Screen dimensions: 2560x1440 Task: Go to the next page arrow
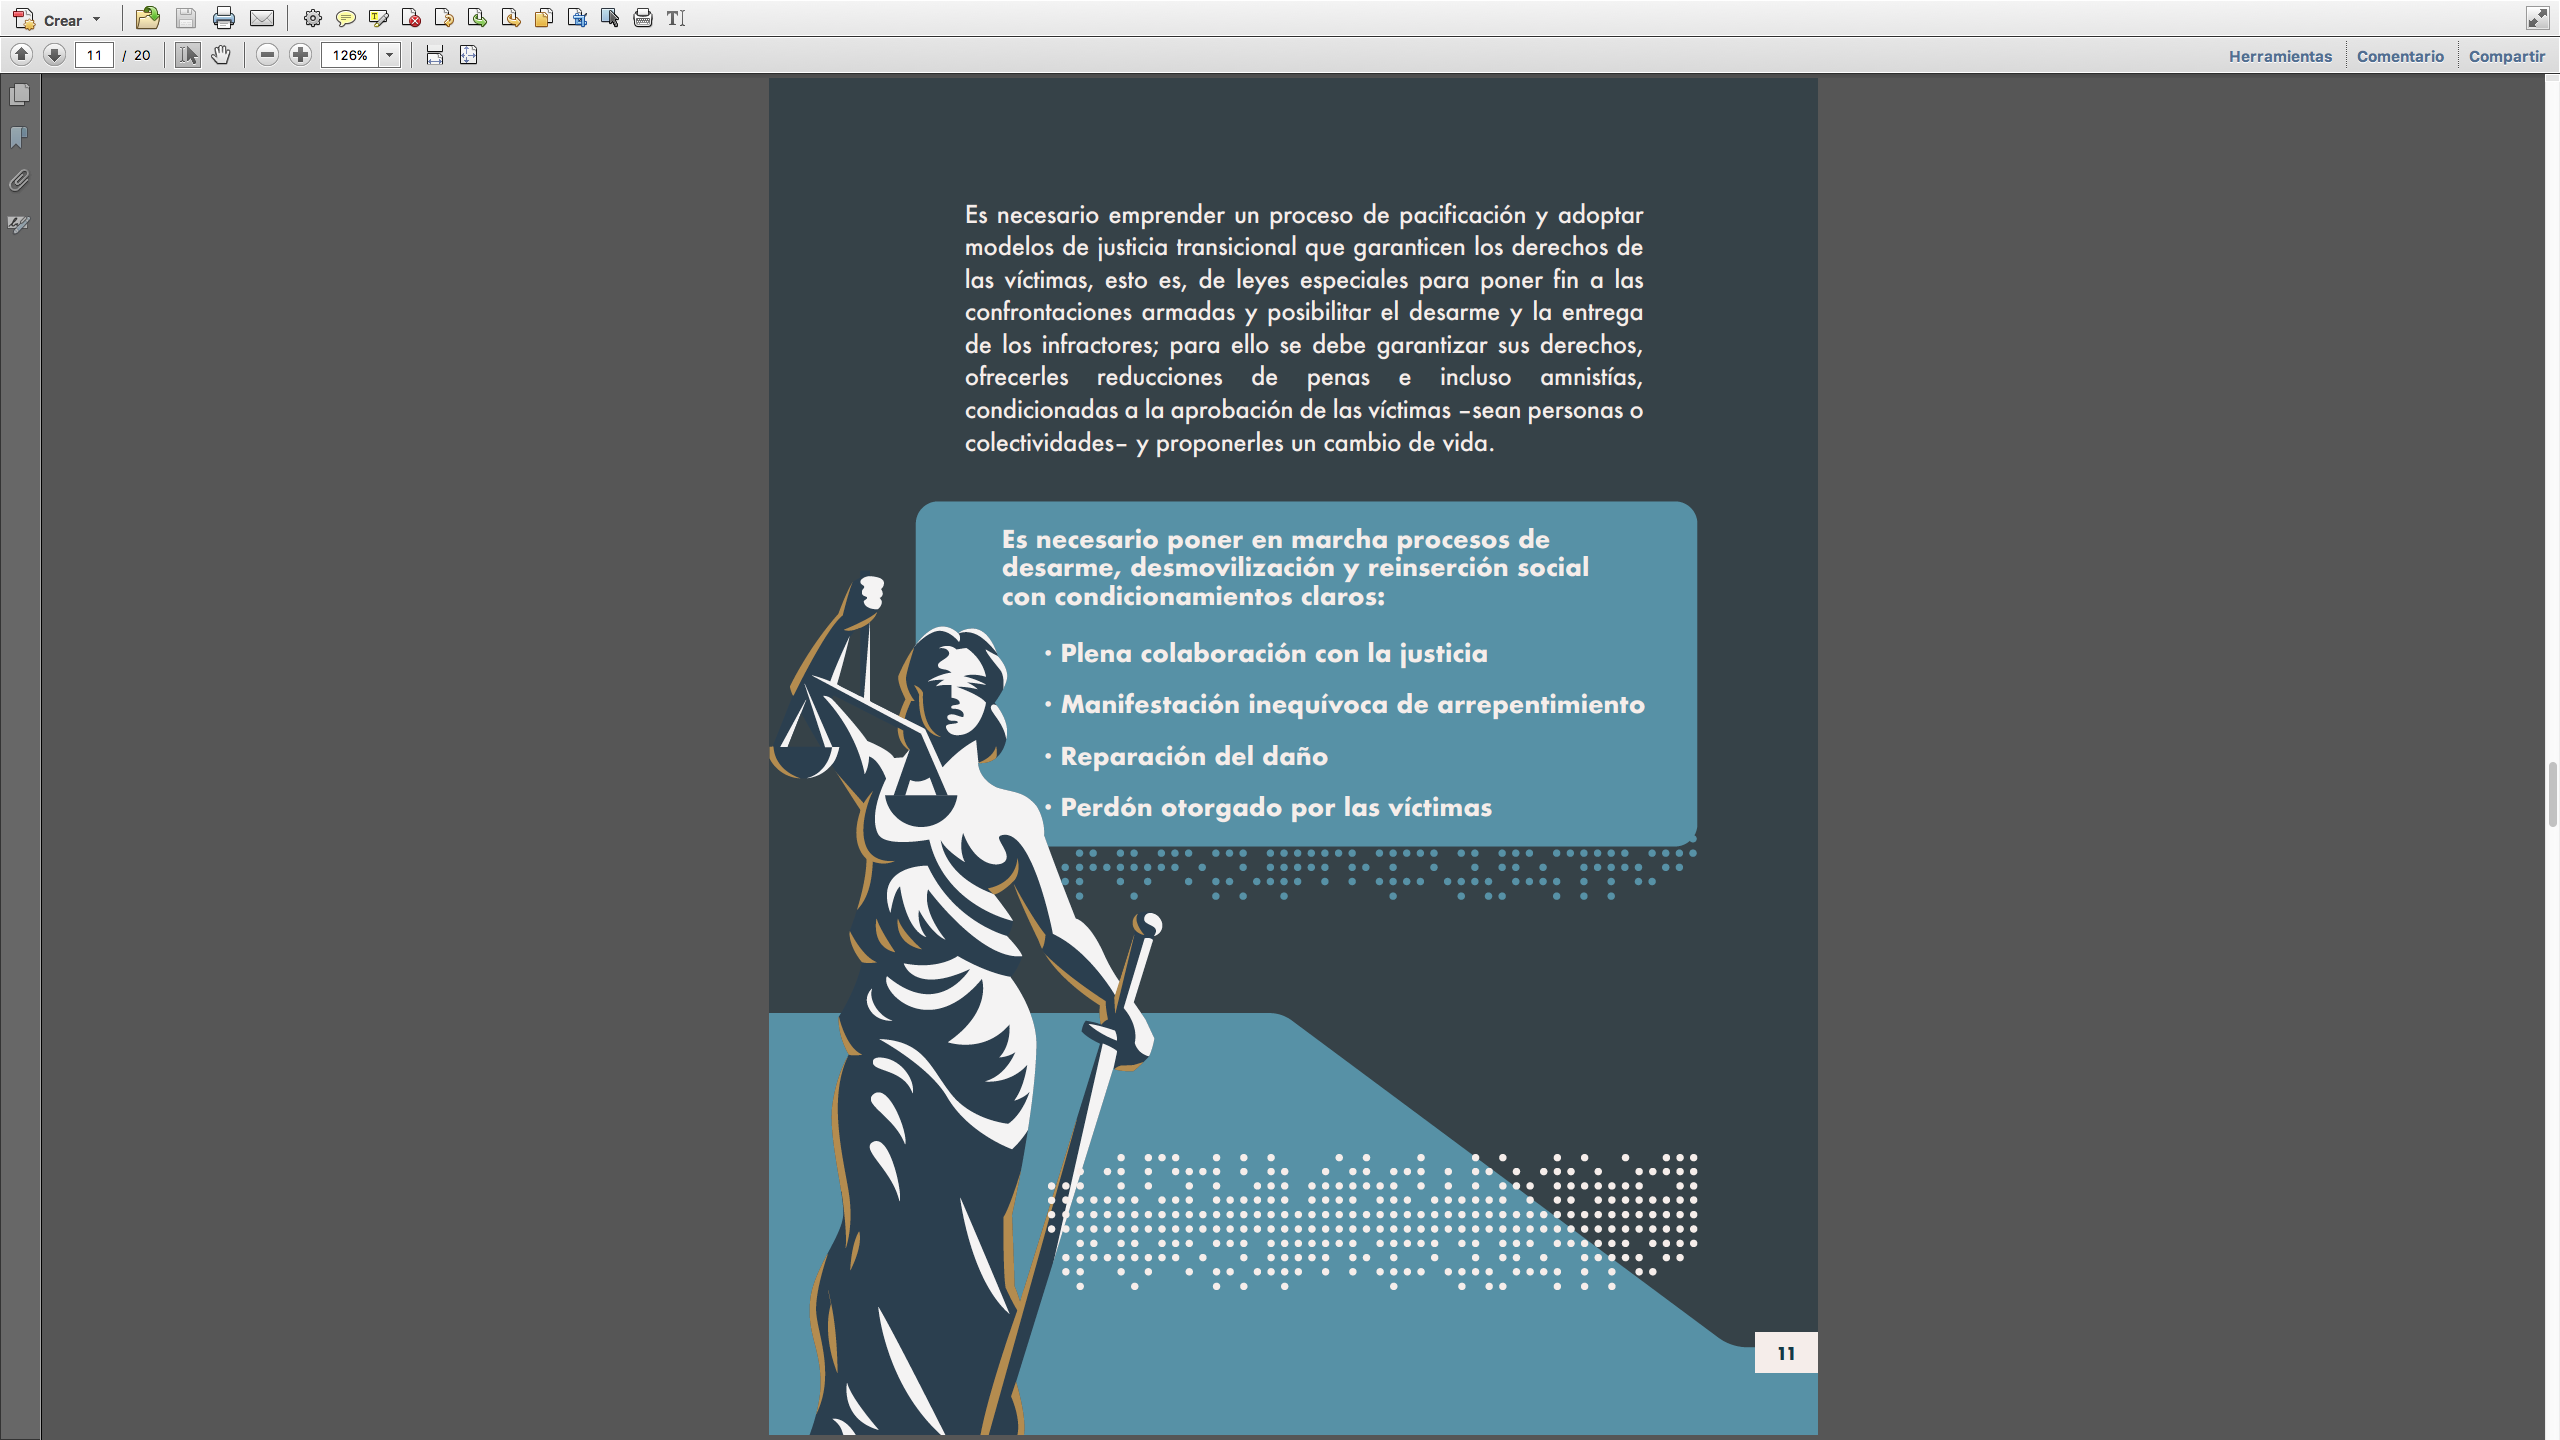pos(55,55)
